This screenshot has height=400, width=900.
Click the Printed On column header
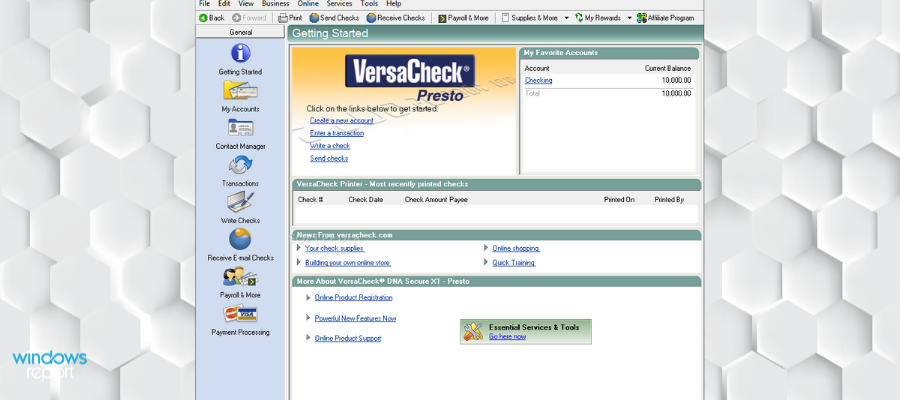coord(619,200)
